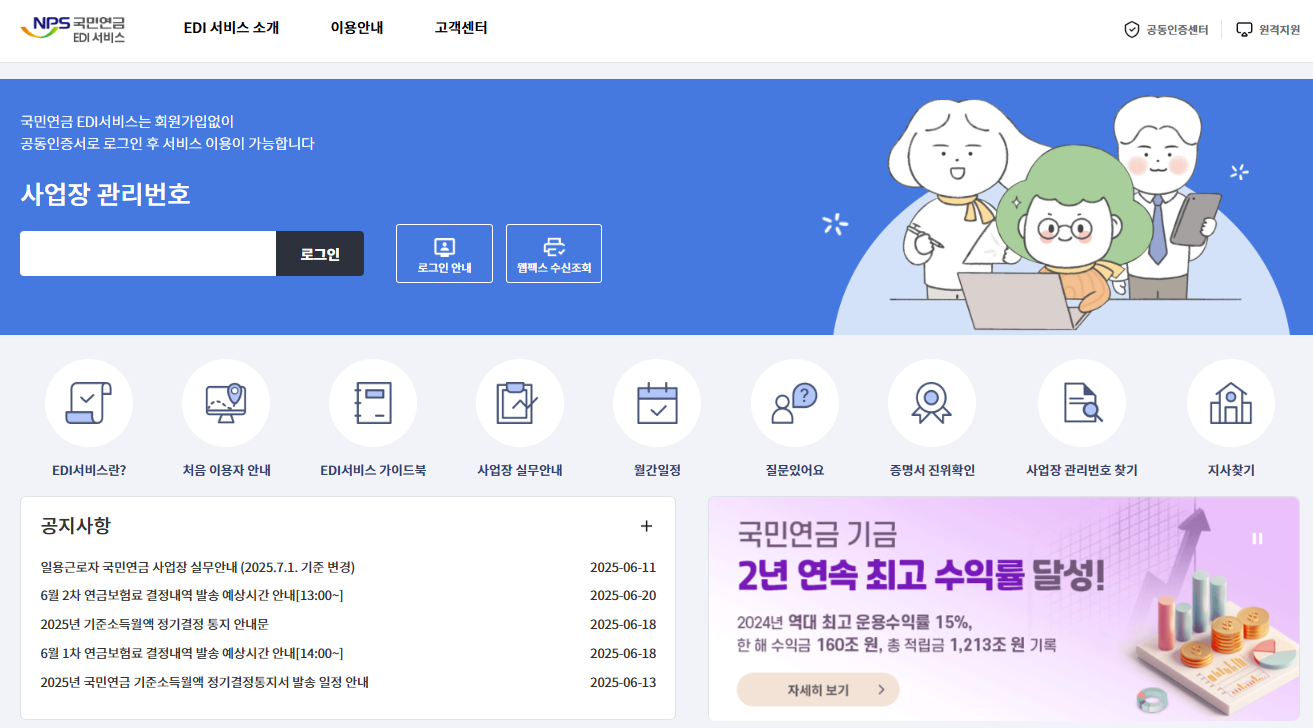Click the 공동인증센터 shield icon
The width and height of the screenshot is (1313, 728).
pyautogui.click(x=1132, y=30)
